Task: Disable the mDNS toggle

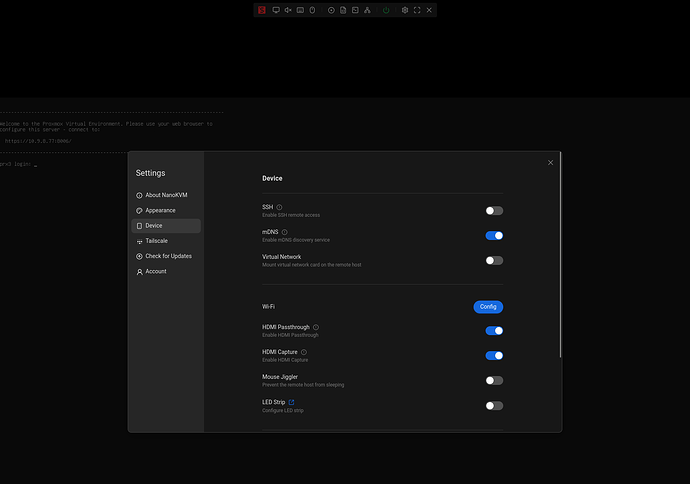Action: pos(494,236)
